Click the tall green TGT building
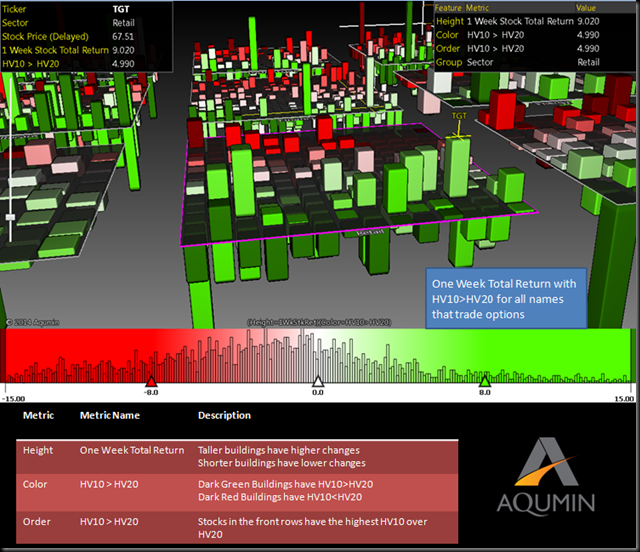Screen dimensions: 640x552 [x=457, y=167]
